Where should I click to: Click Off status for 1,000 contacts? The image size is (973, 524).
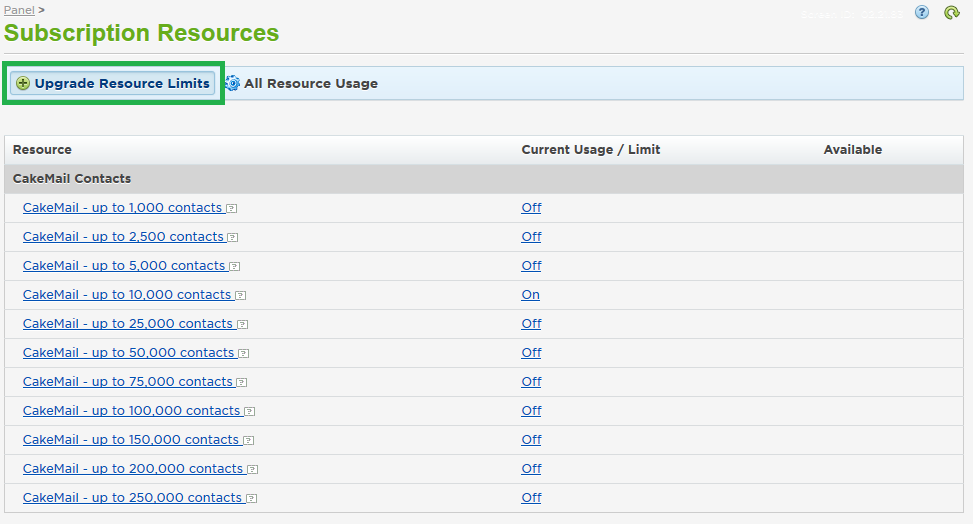pyautogui.click(x=531, y=207)
